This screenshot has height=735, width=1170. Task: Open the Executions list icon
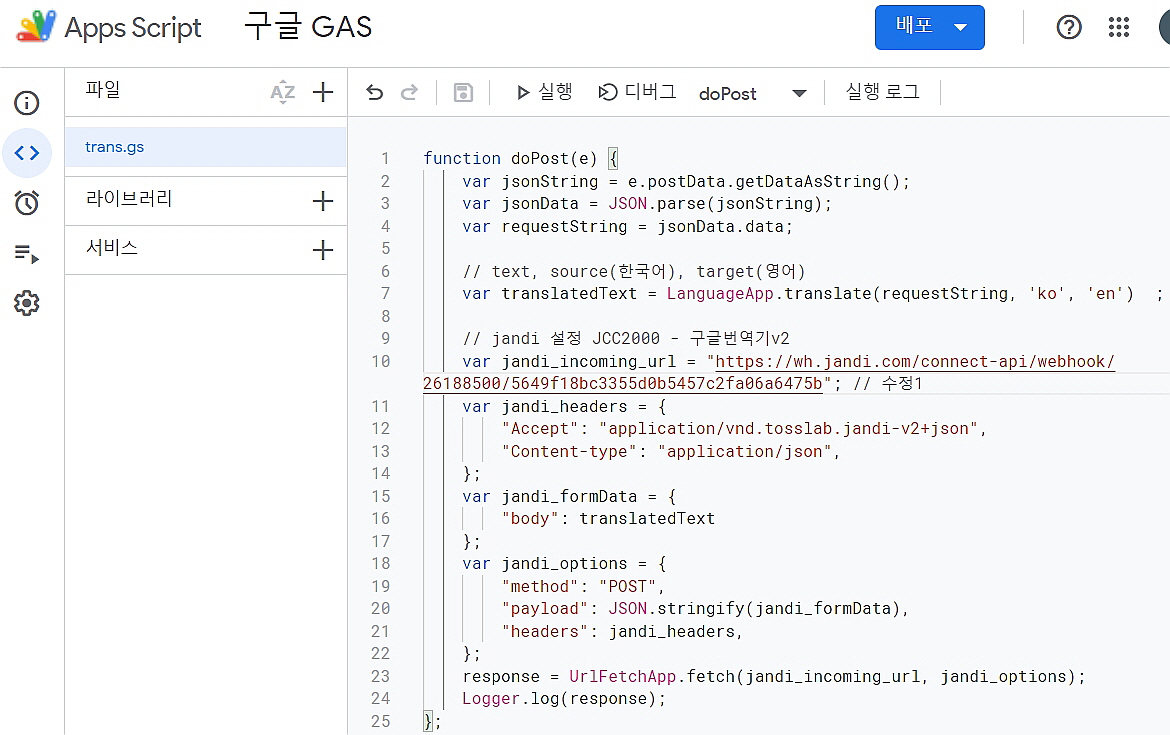27,254
